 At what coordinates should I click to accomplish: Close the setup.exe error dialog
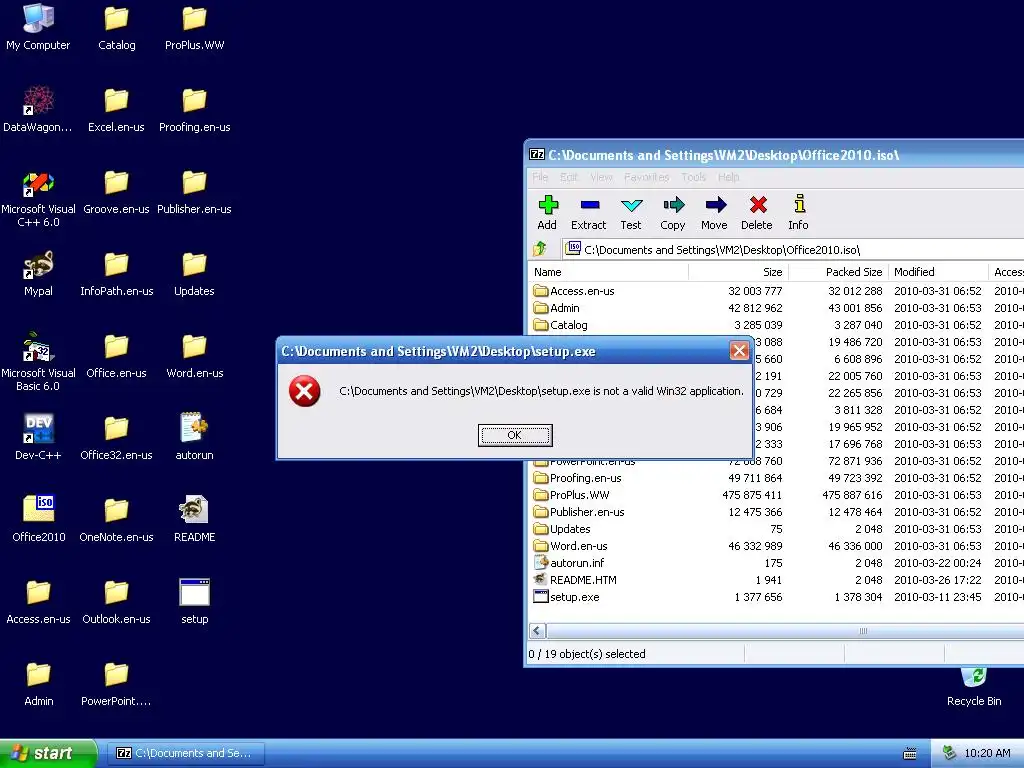pos(739,351)
